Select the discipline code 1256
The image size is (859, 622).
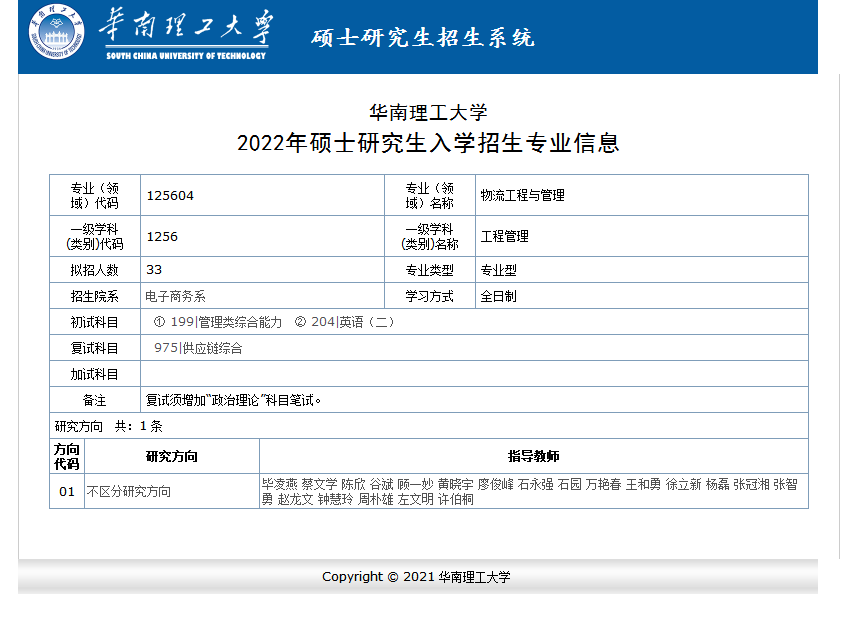(162, 236)
